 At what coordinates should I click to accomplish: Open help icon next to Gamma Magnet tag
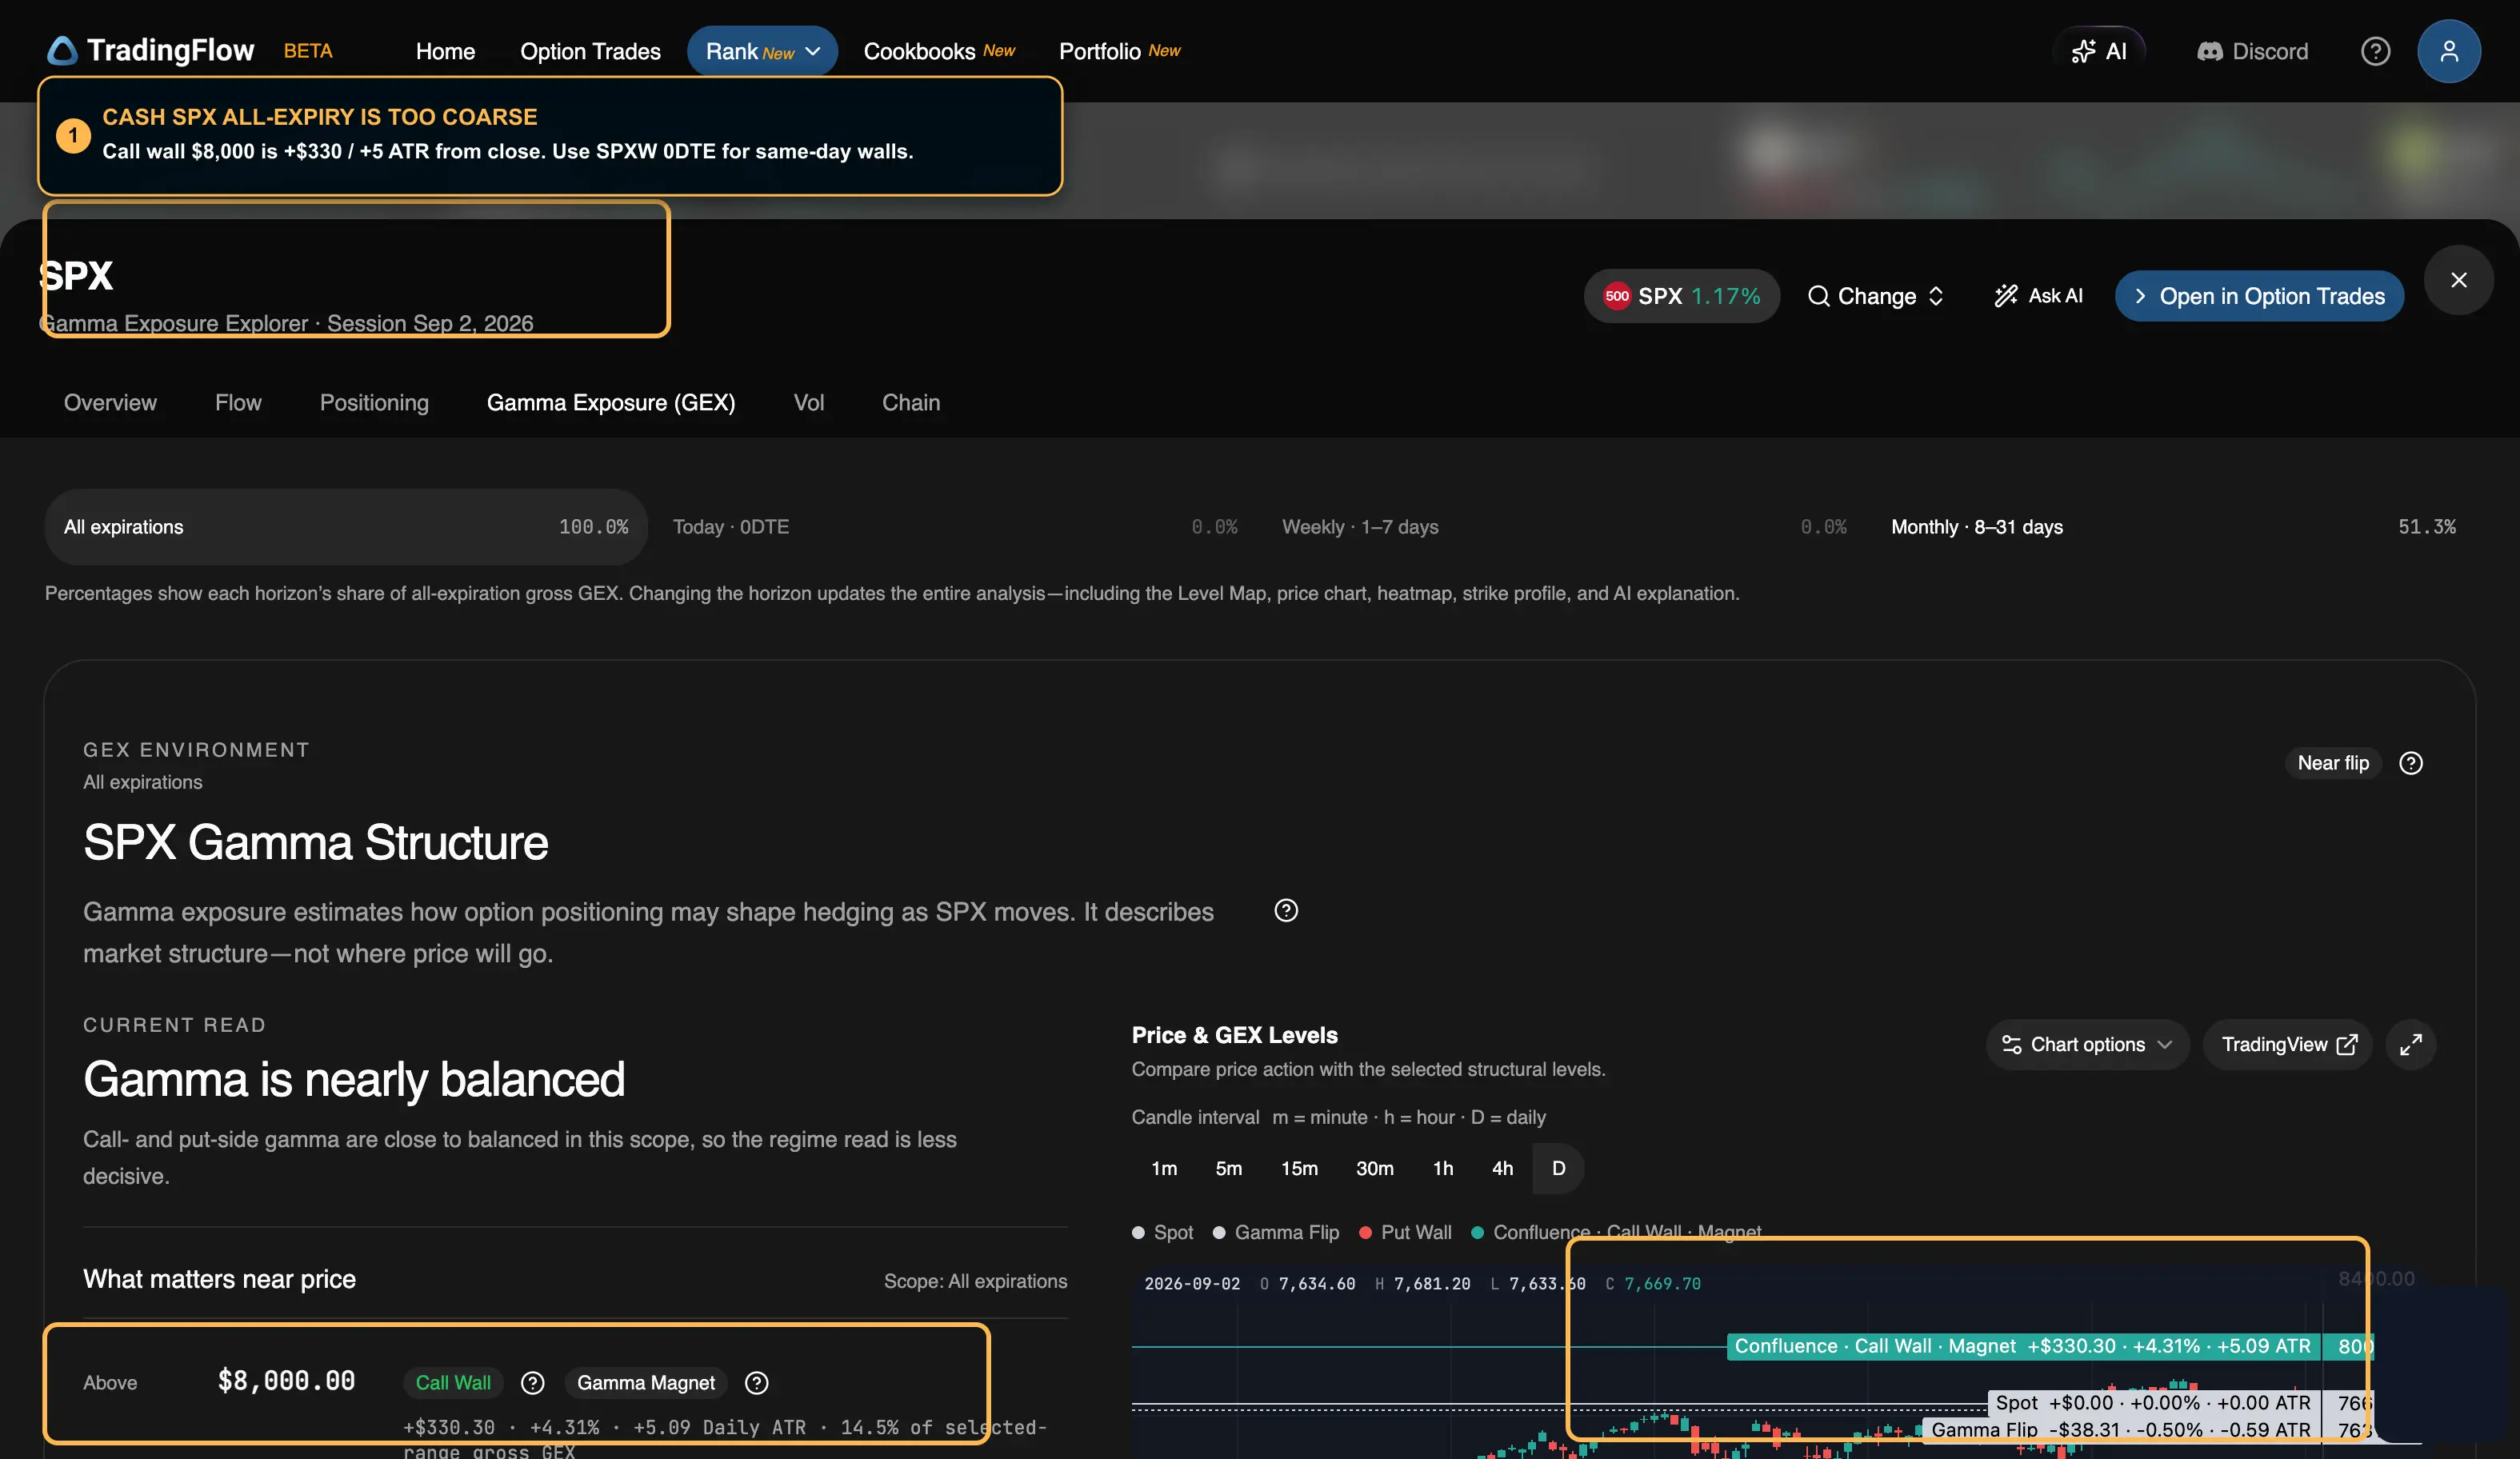tap(757, 1382)
